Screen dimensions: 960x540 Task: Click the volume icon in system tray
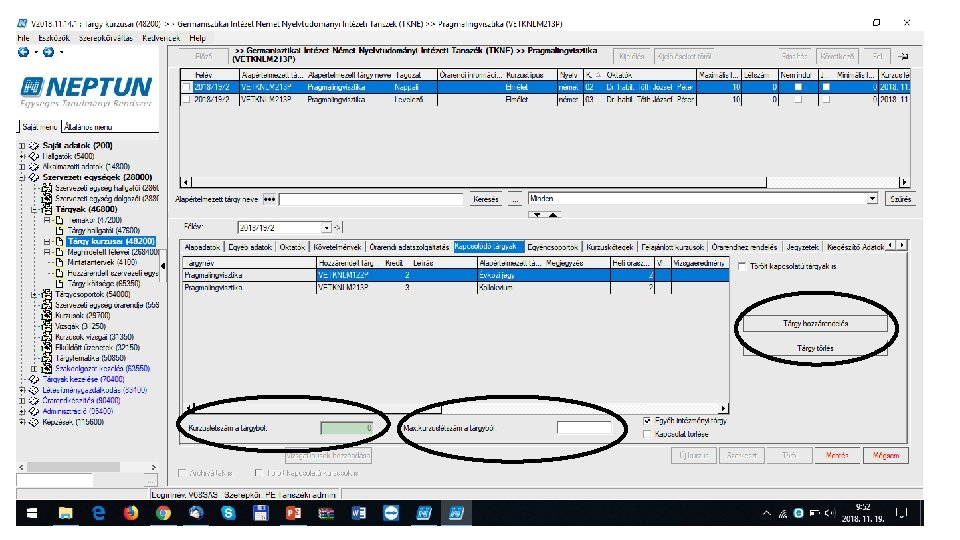click(x=830, y=513)
